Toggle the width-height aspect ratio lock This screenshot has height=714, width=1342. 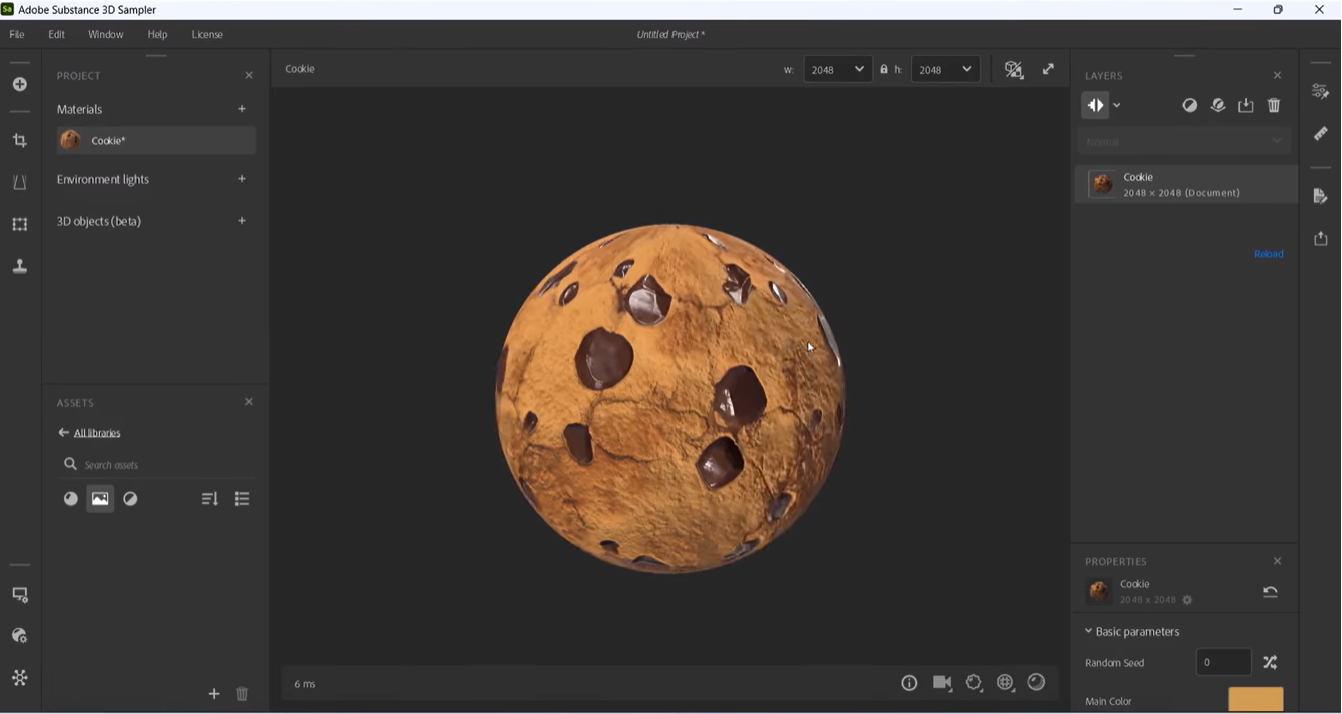[x=883, y=69]
